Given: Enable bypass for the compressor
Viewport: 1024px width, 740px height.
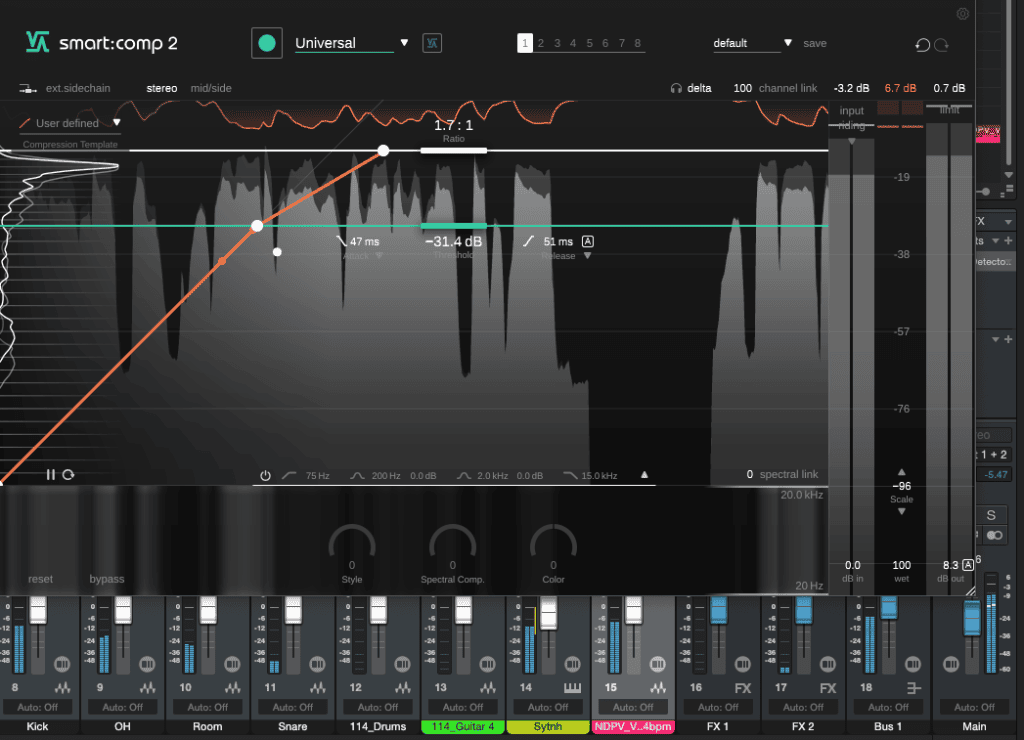Looking at the screenshot, I should [106, 579].
